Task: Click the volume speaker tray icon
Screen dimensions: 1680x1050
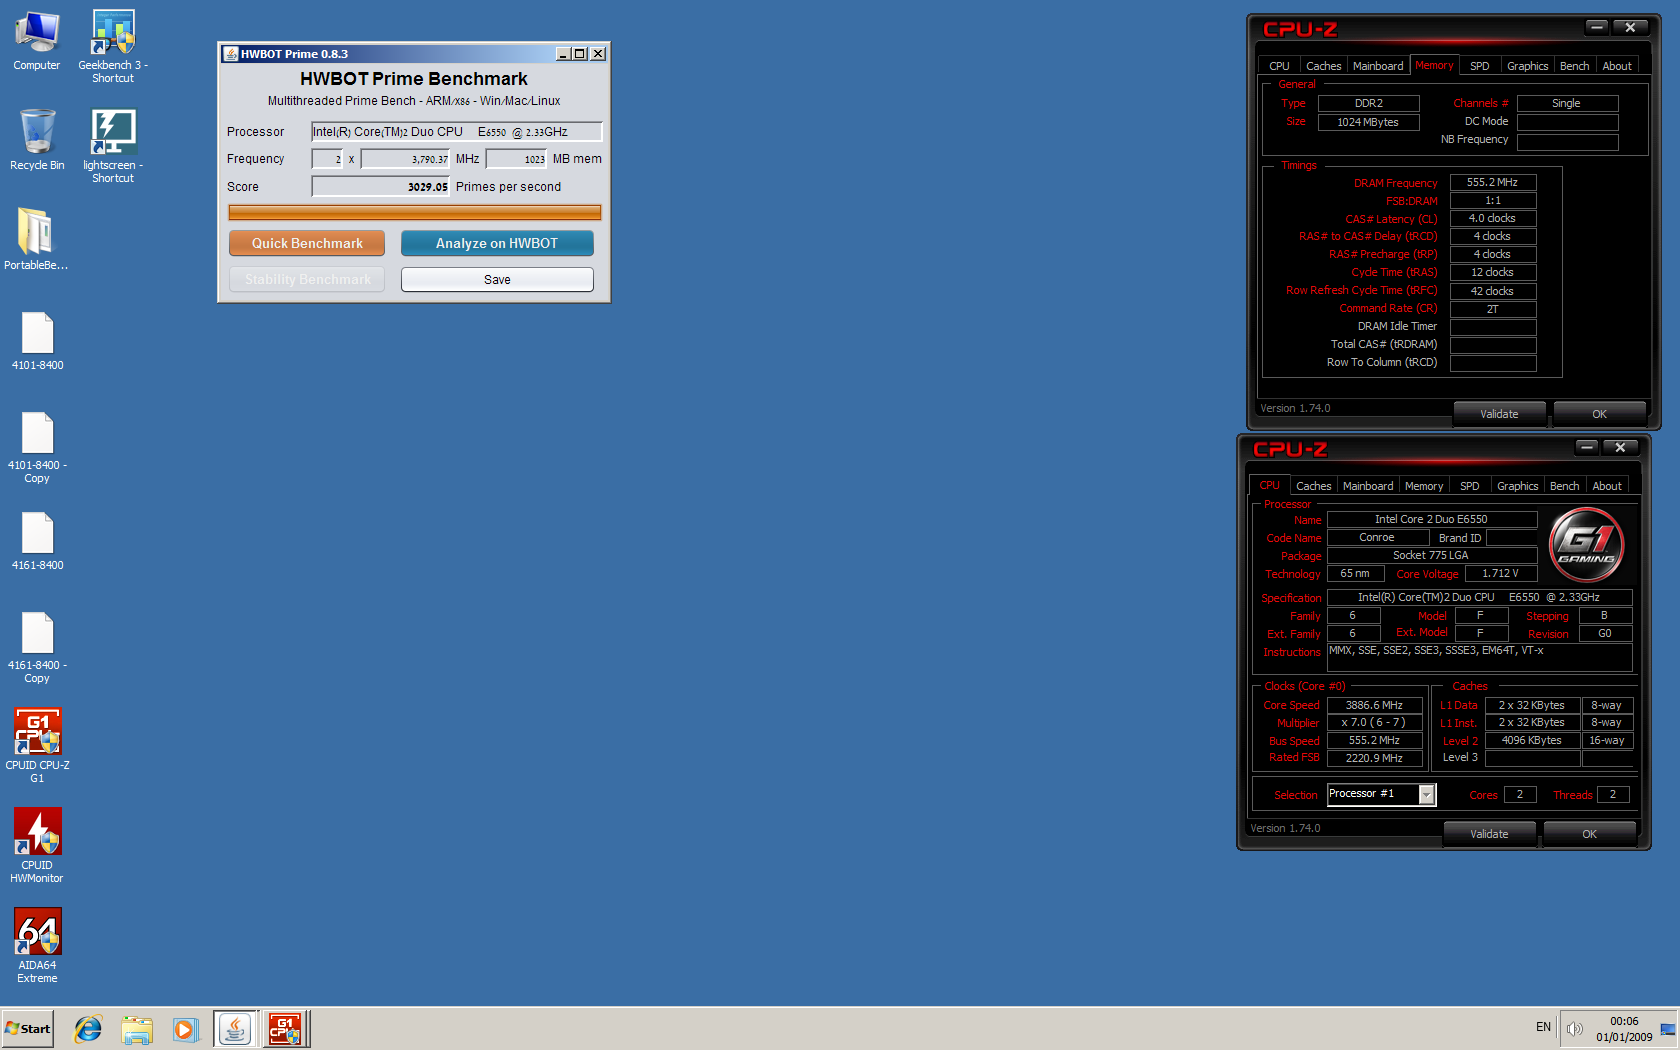Action: (1575, 1029)
